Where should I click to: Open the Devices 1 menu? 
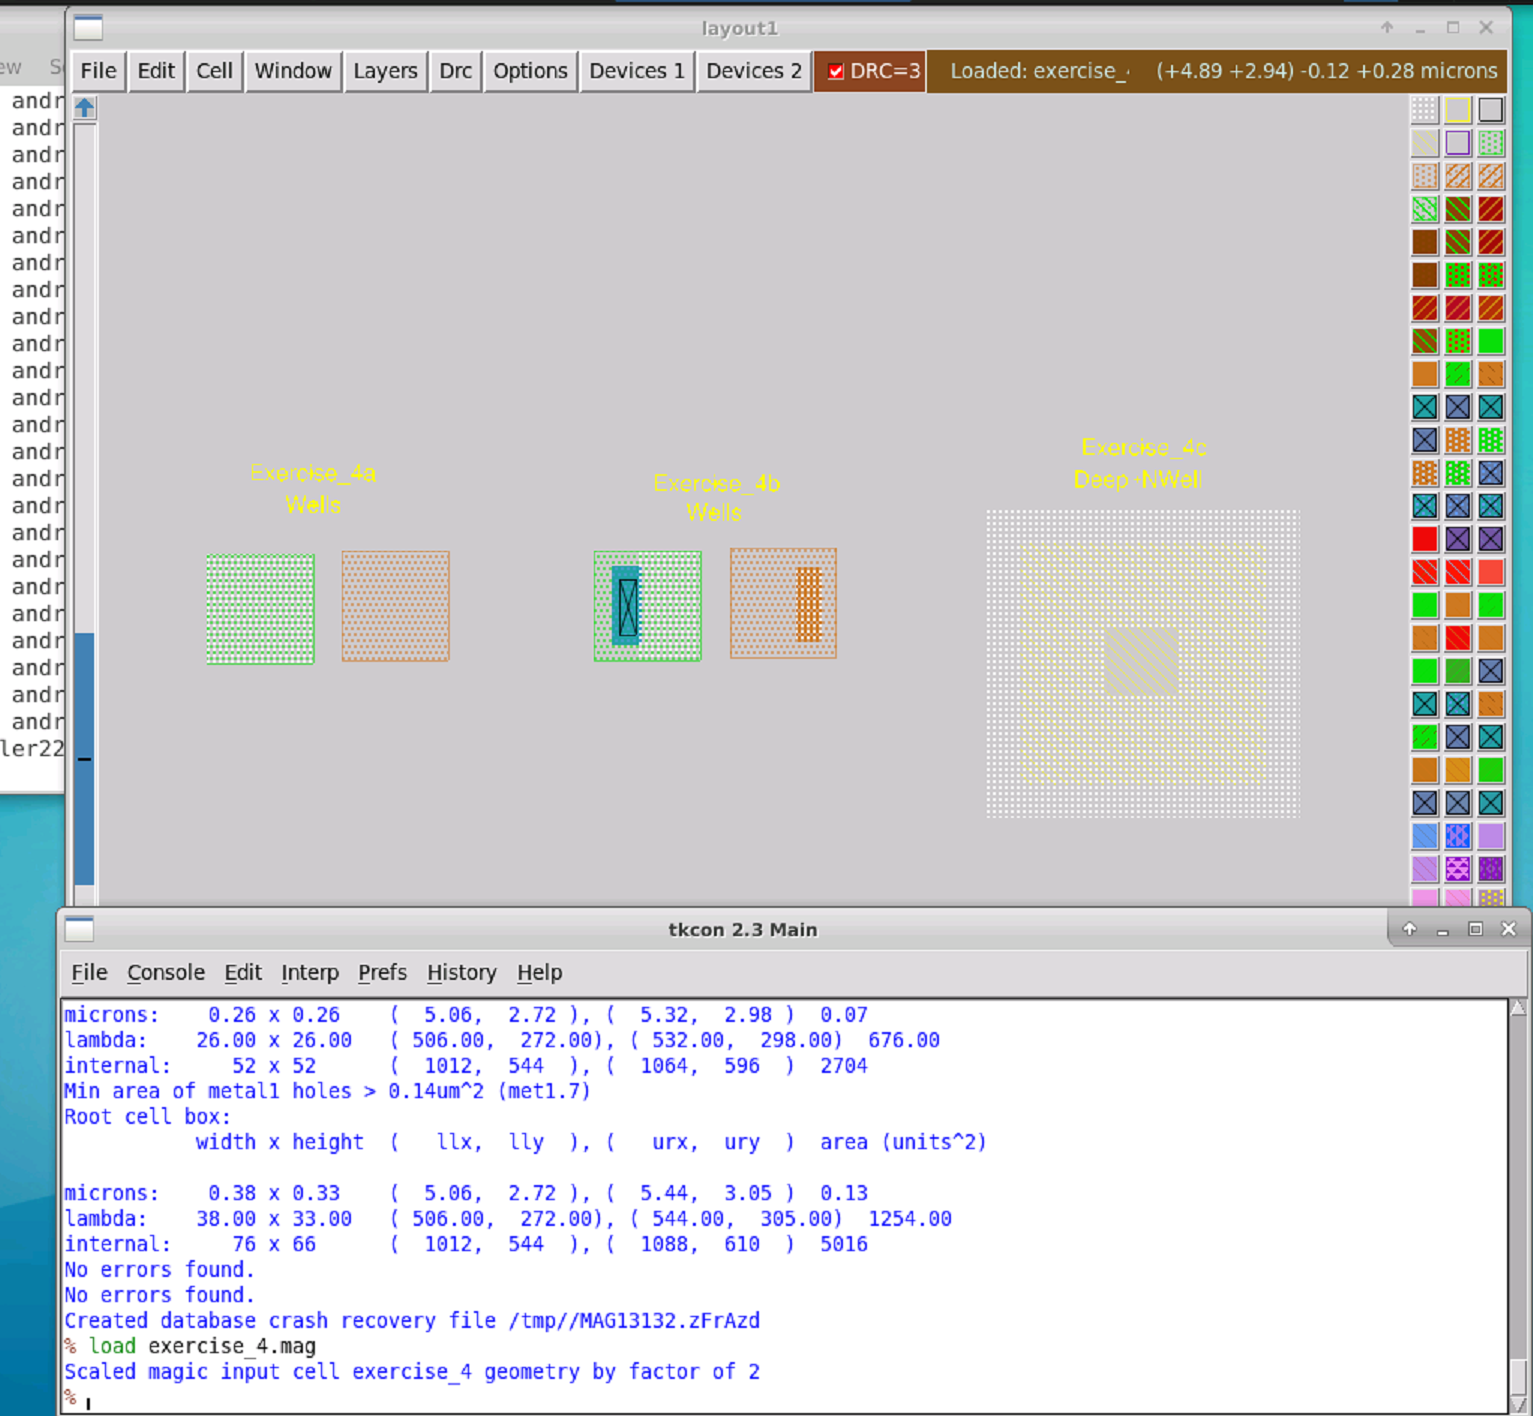[637, 71]
